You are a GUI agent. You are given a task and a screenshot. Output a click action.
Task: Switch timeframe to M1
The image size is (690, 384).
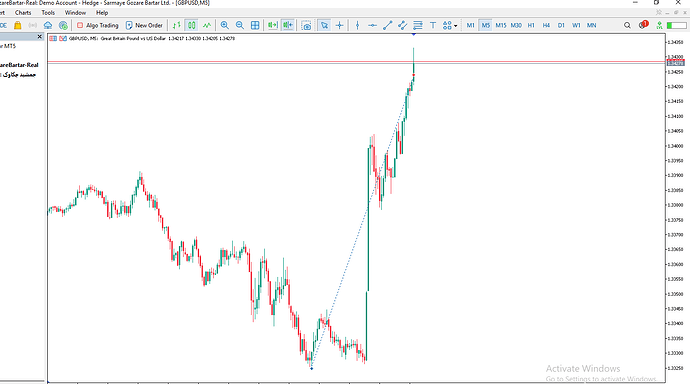point(470,26)
